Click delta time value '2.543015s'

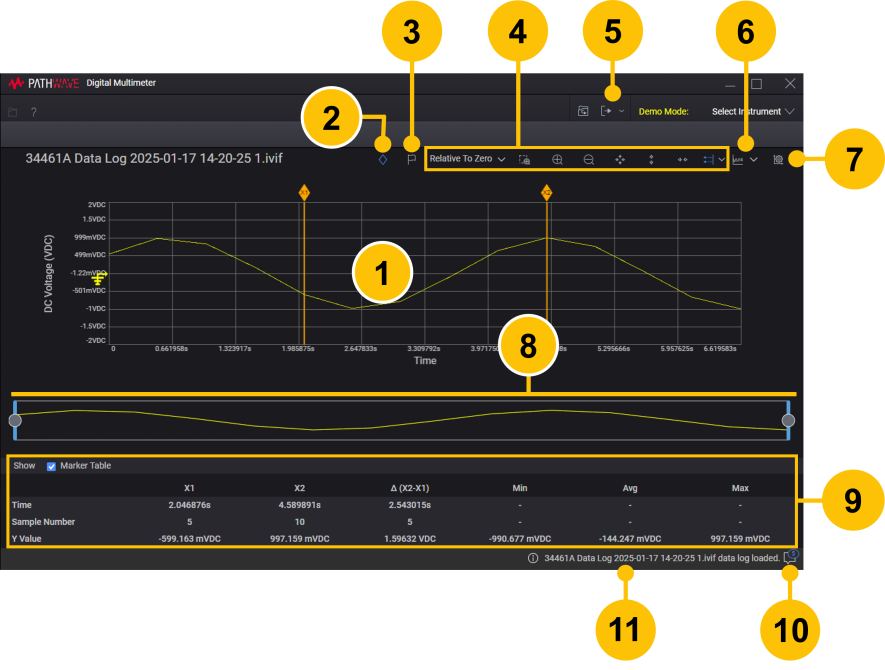coord(410,505)
